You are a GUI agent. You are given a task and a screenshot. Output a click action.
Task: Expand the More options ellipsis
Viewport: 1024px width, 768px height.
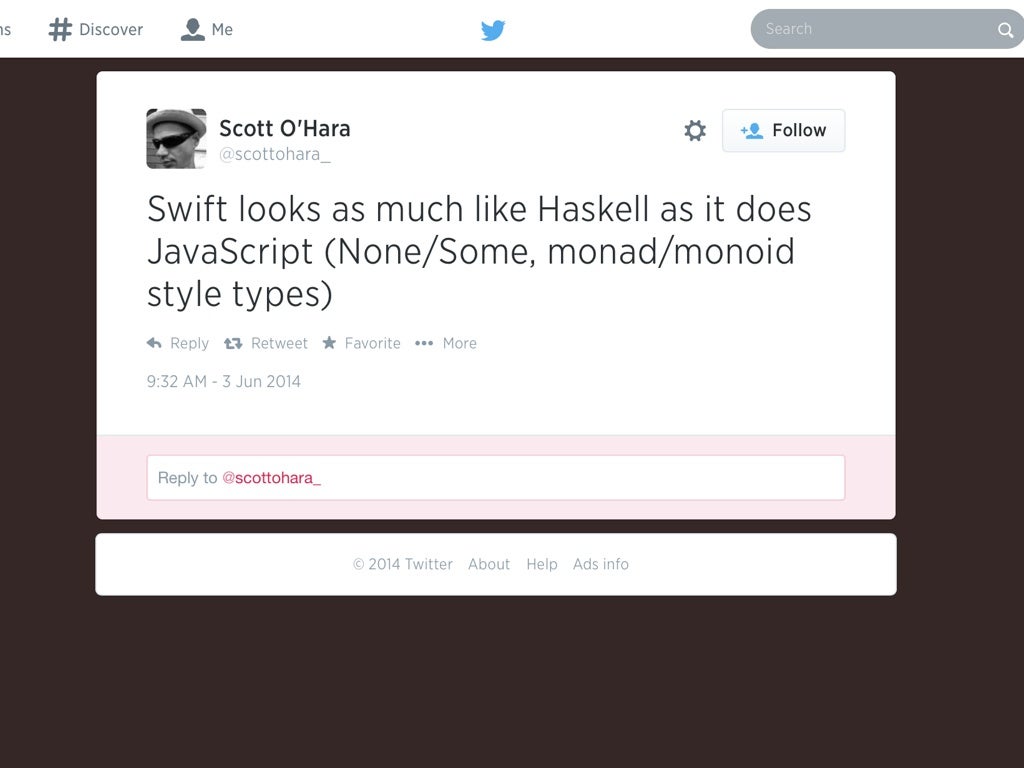(424, 343)
